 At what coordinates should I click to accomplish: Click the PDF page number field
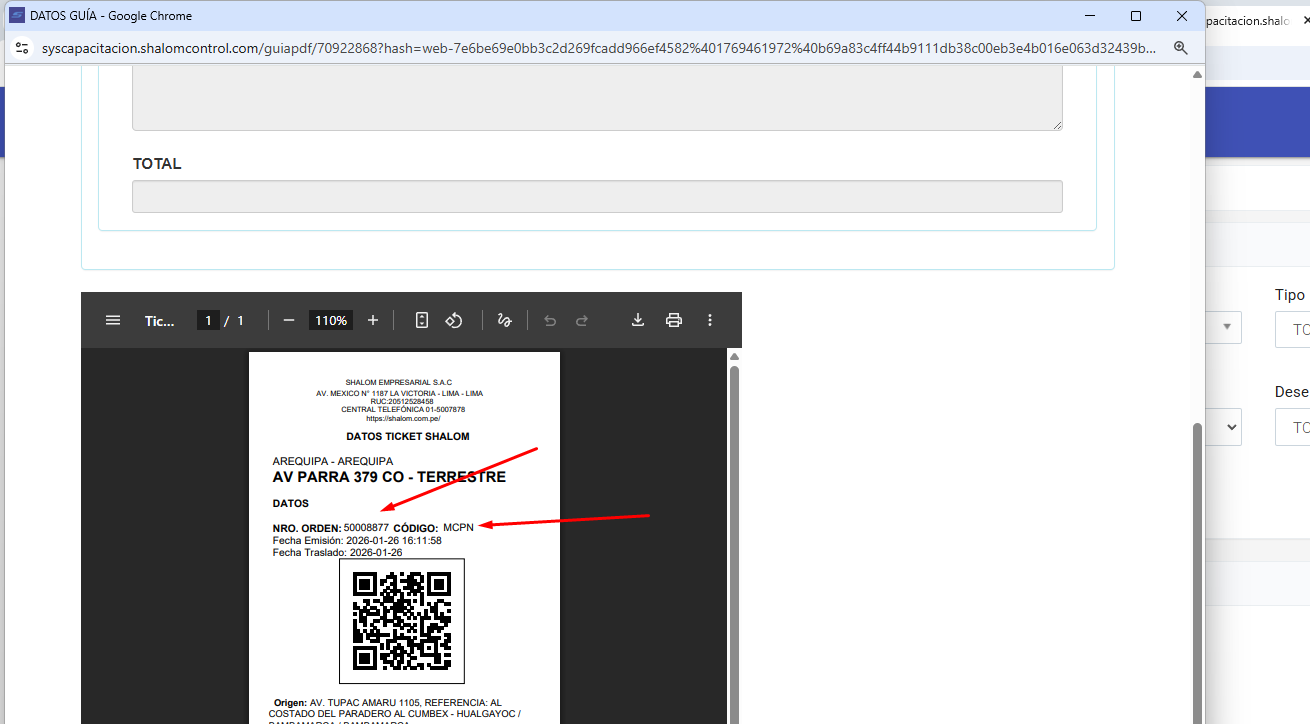[208, 321]
